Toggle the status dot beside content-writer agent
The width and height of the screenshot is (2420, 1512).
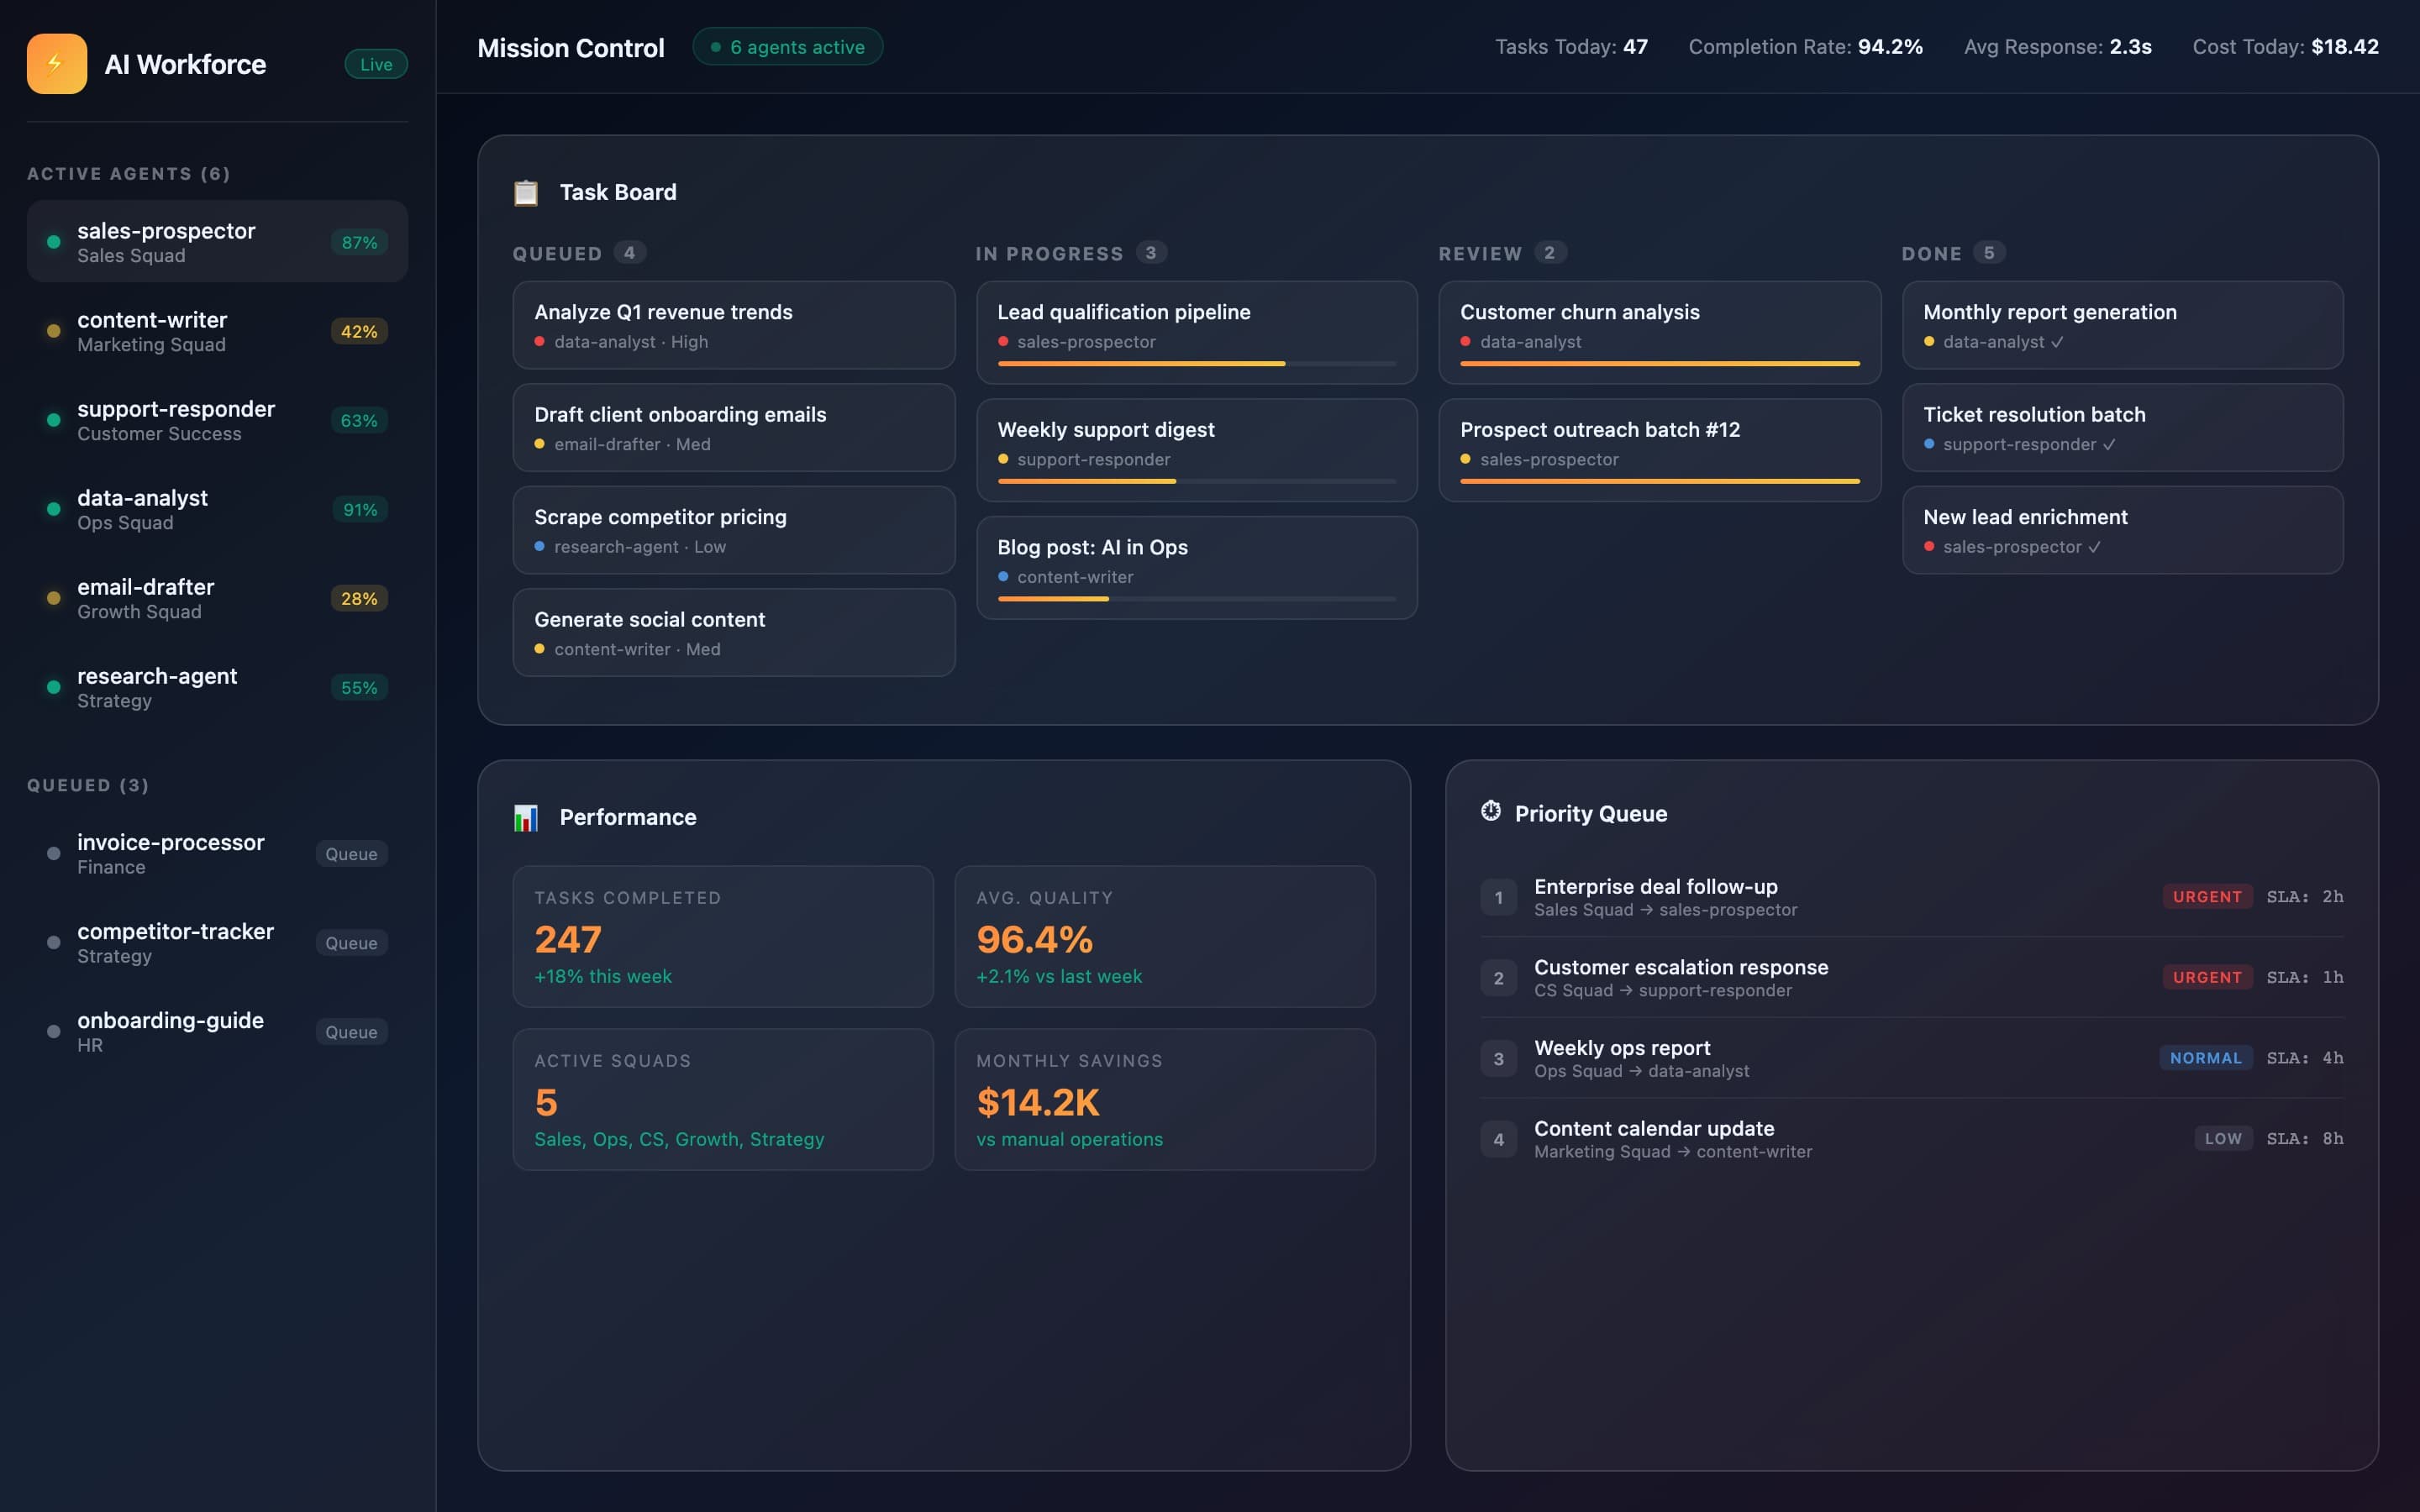click(53, 330)
